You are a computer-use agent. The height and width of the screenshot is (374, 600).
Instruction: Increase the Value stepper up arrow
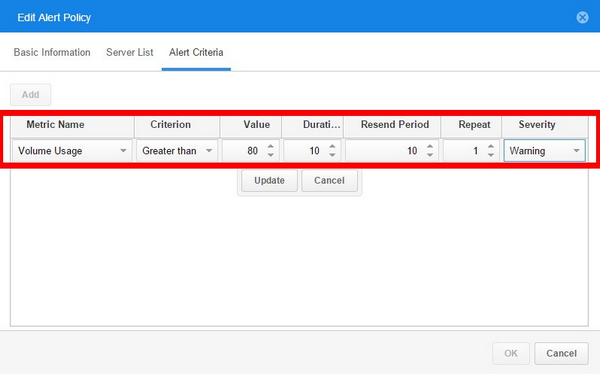[271, 147]
